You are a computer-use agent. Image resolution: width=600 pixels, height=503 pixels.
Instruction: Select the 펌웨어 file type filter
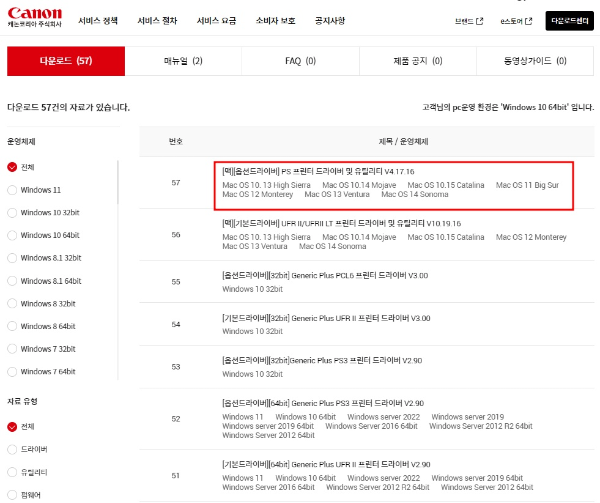[x=12, y=495]
